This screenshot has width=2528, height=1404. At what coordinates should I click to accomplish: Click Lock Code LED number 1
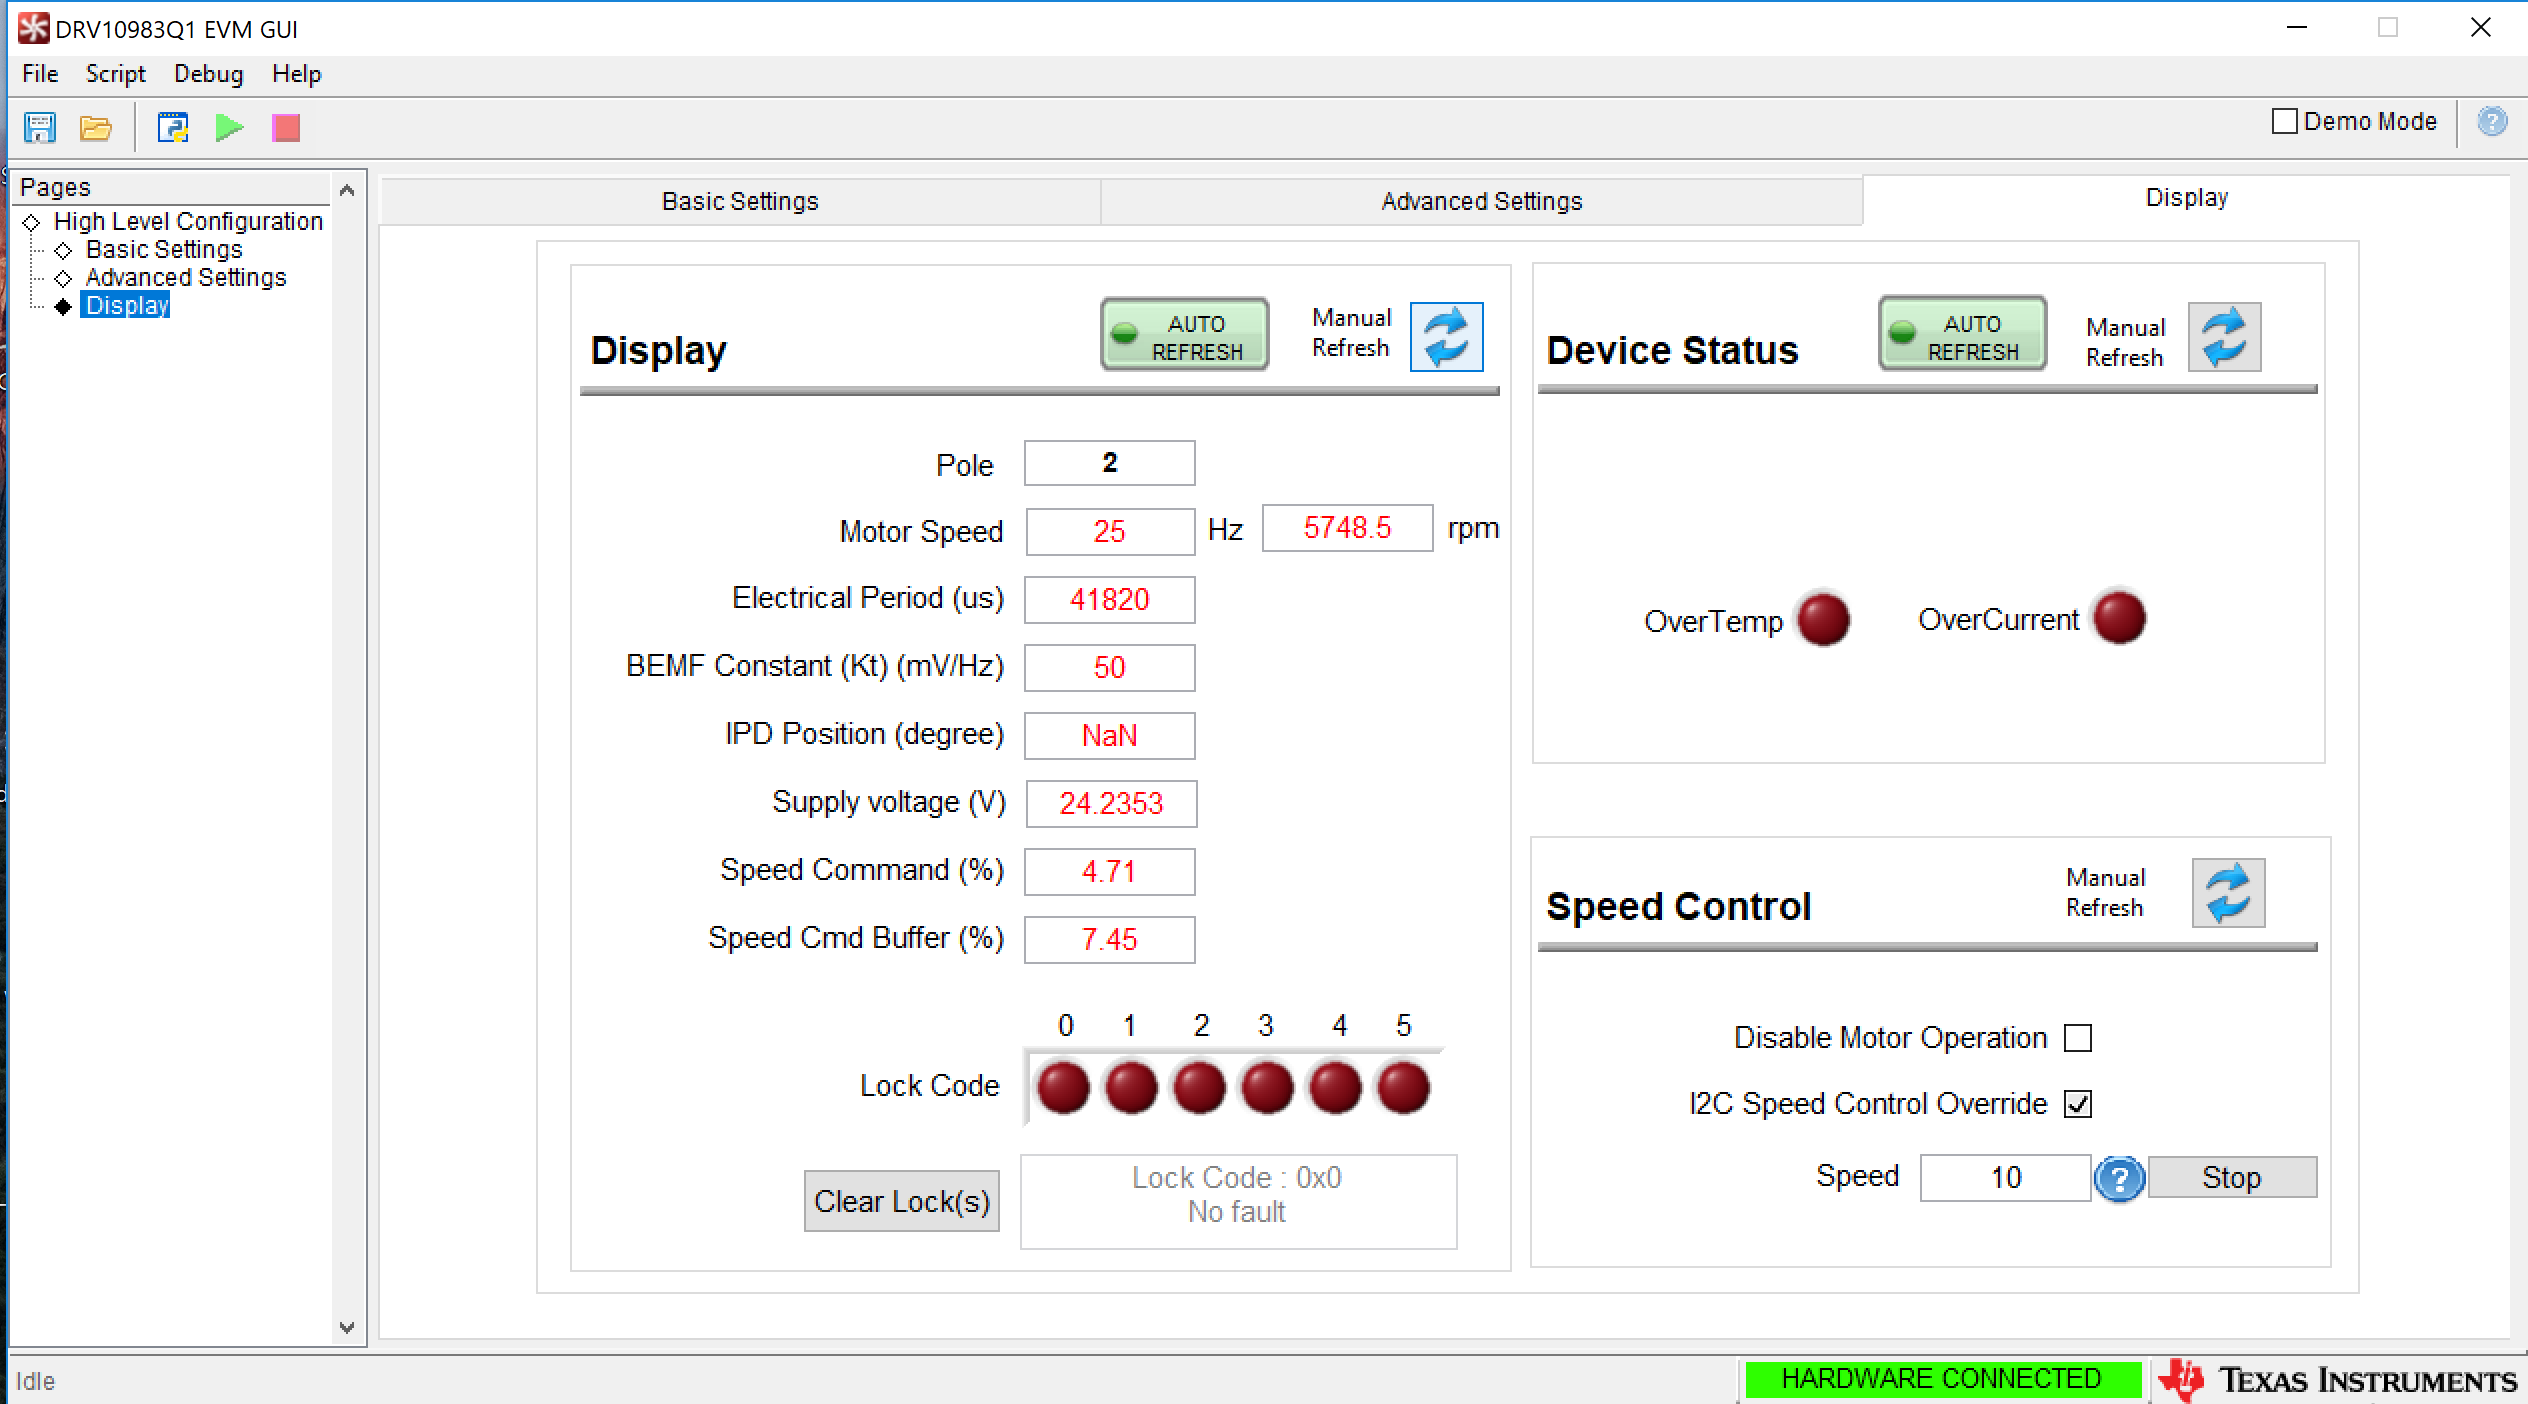click(x=1131, y=1088)
